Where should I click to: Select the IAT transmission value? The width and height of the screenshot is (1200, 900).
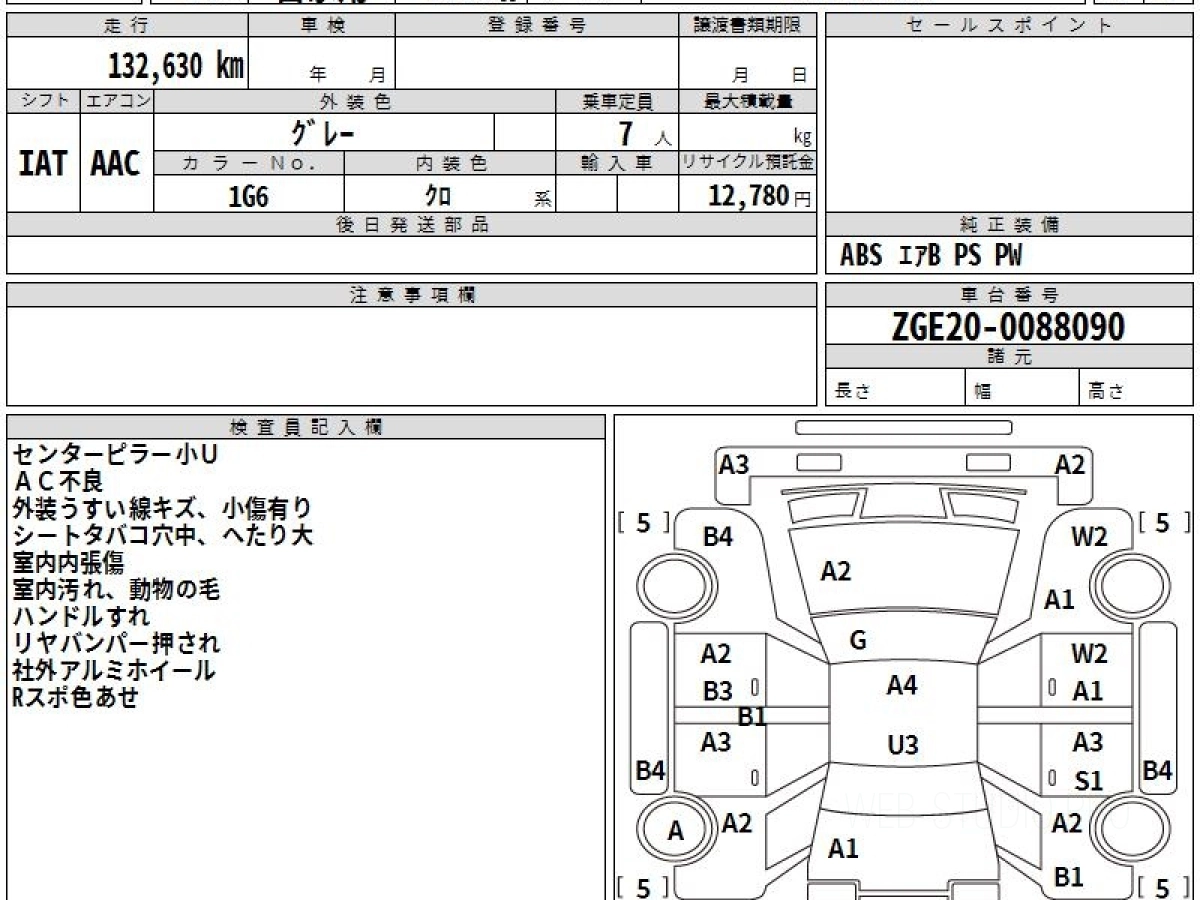(x=43, y=164)
